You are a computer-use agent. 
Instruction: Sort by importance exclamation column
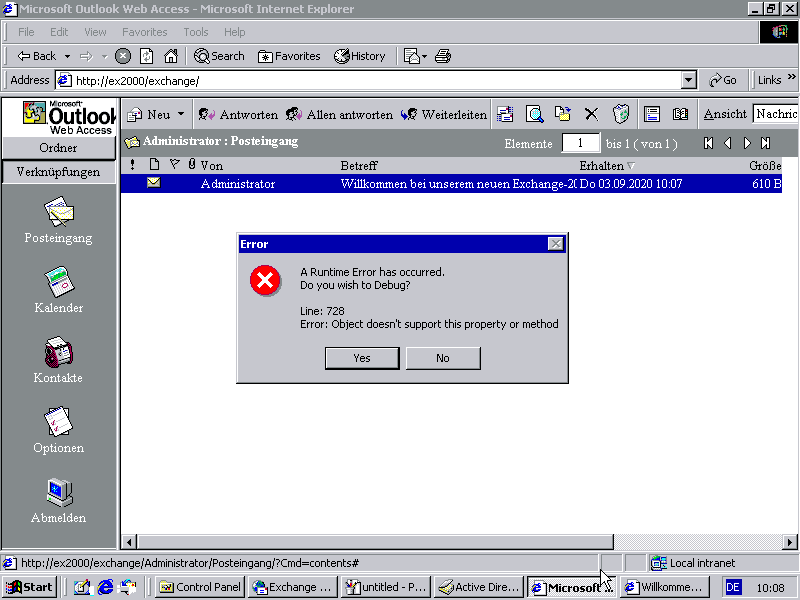(133, 165)
